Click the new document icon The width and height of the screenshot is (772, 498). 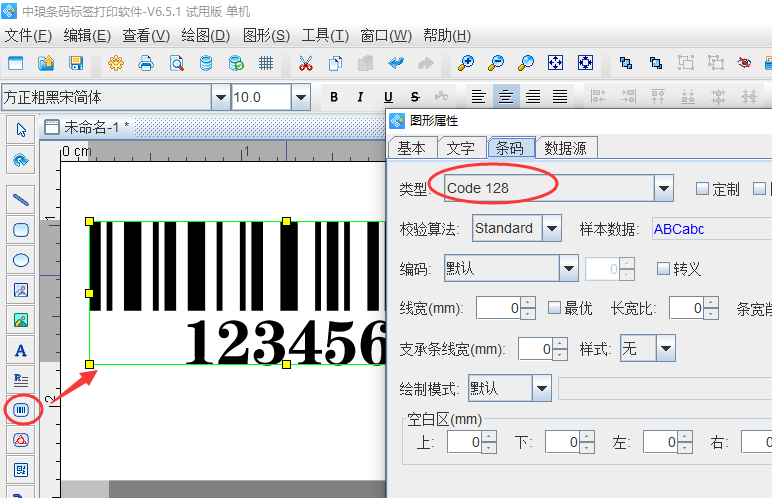[16, 63]
